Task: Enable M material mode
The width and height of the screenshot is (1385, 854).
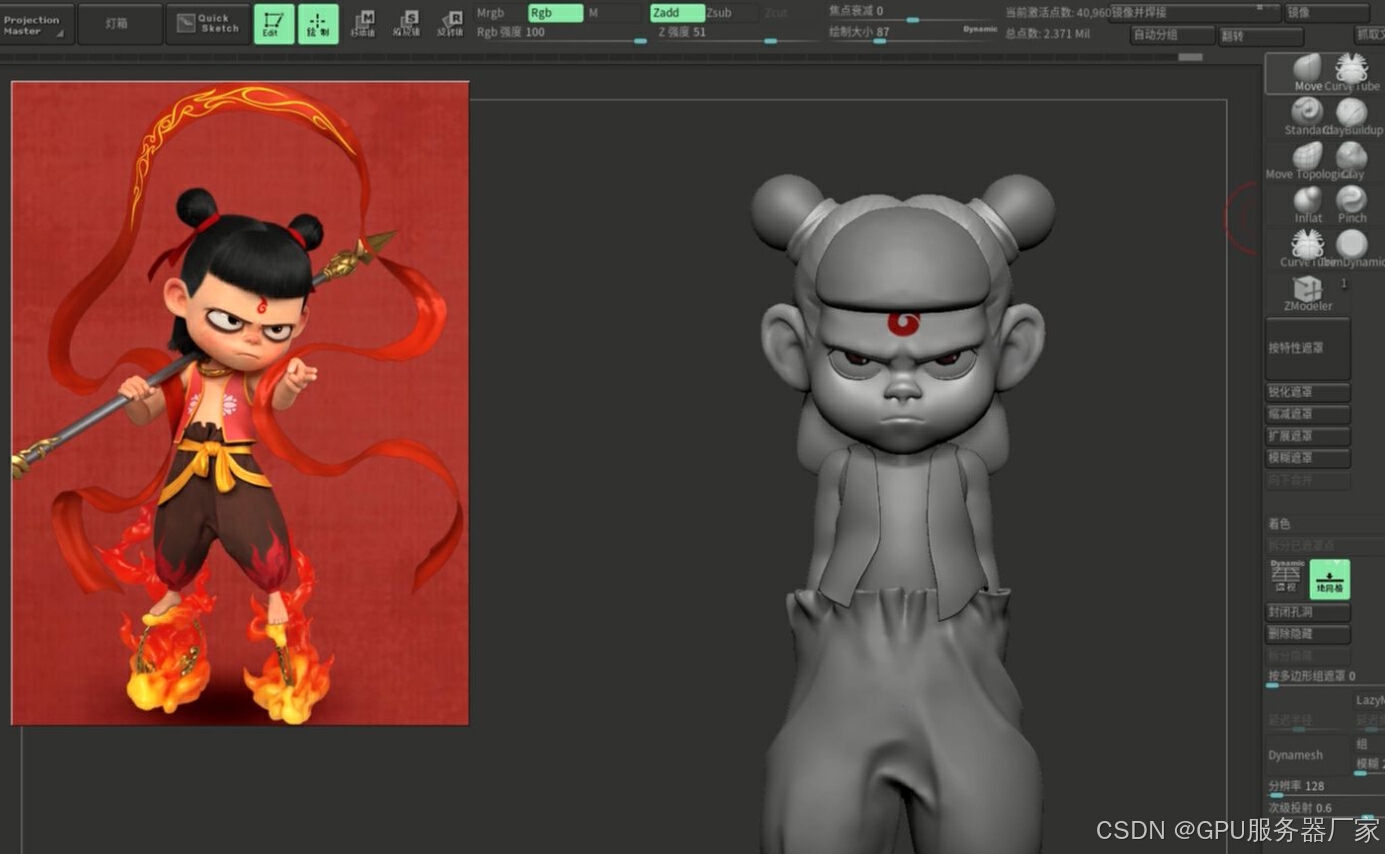Action: point(613,13)
